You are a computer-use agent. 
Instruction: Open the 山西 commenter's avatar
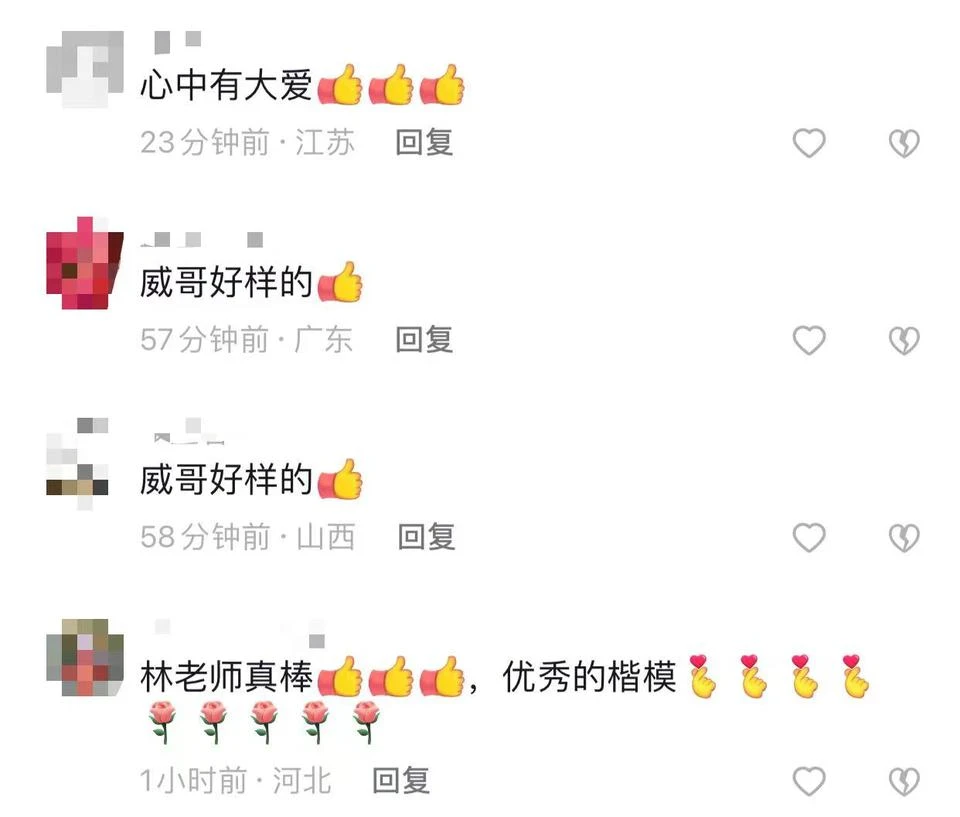click(x=78, y=464)
